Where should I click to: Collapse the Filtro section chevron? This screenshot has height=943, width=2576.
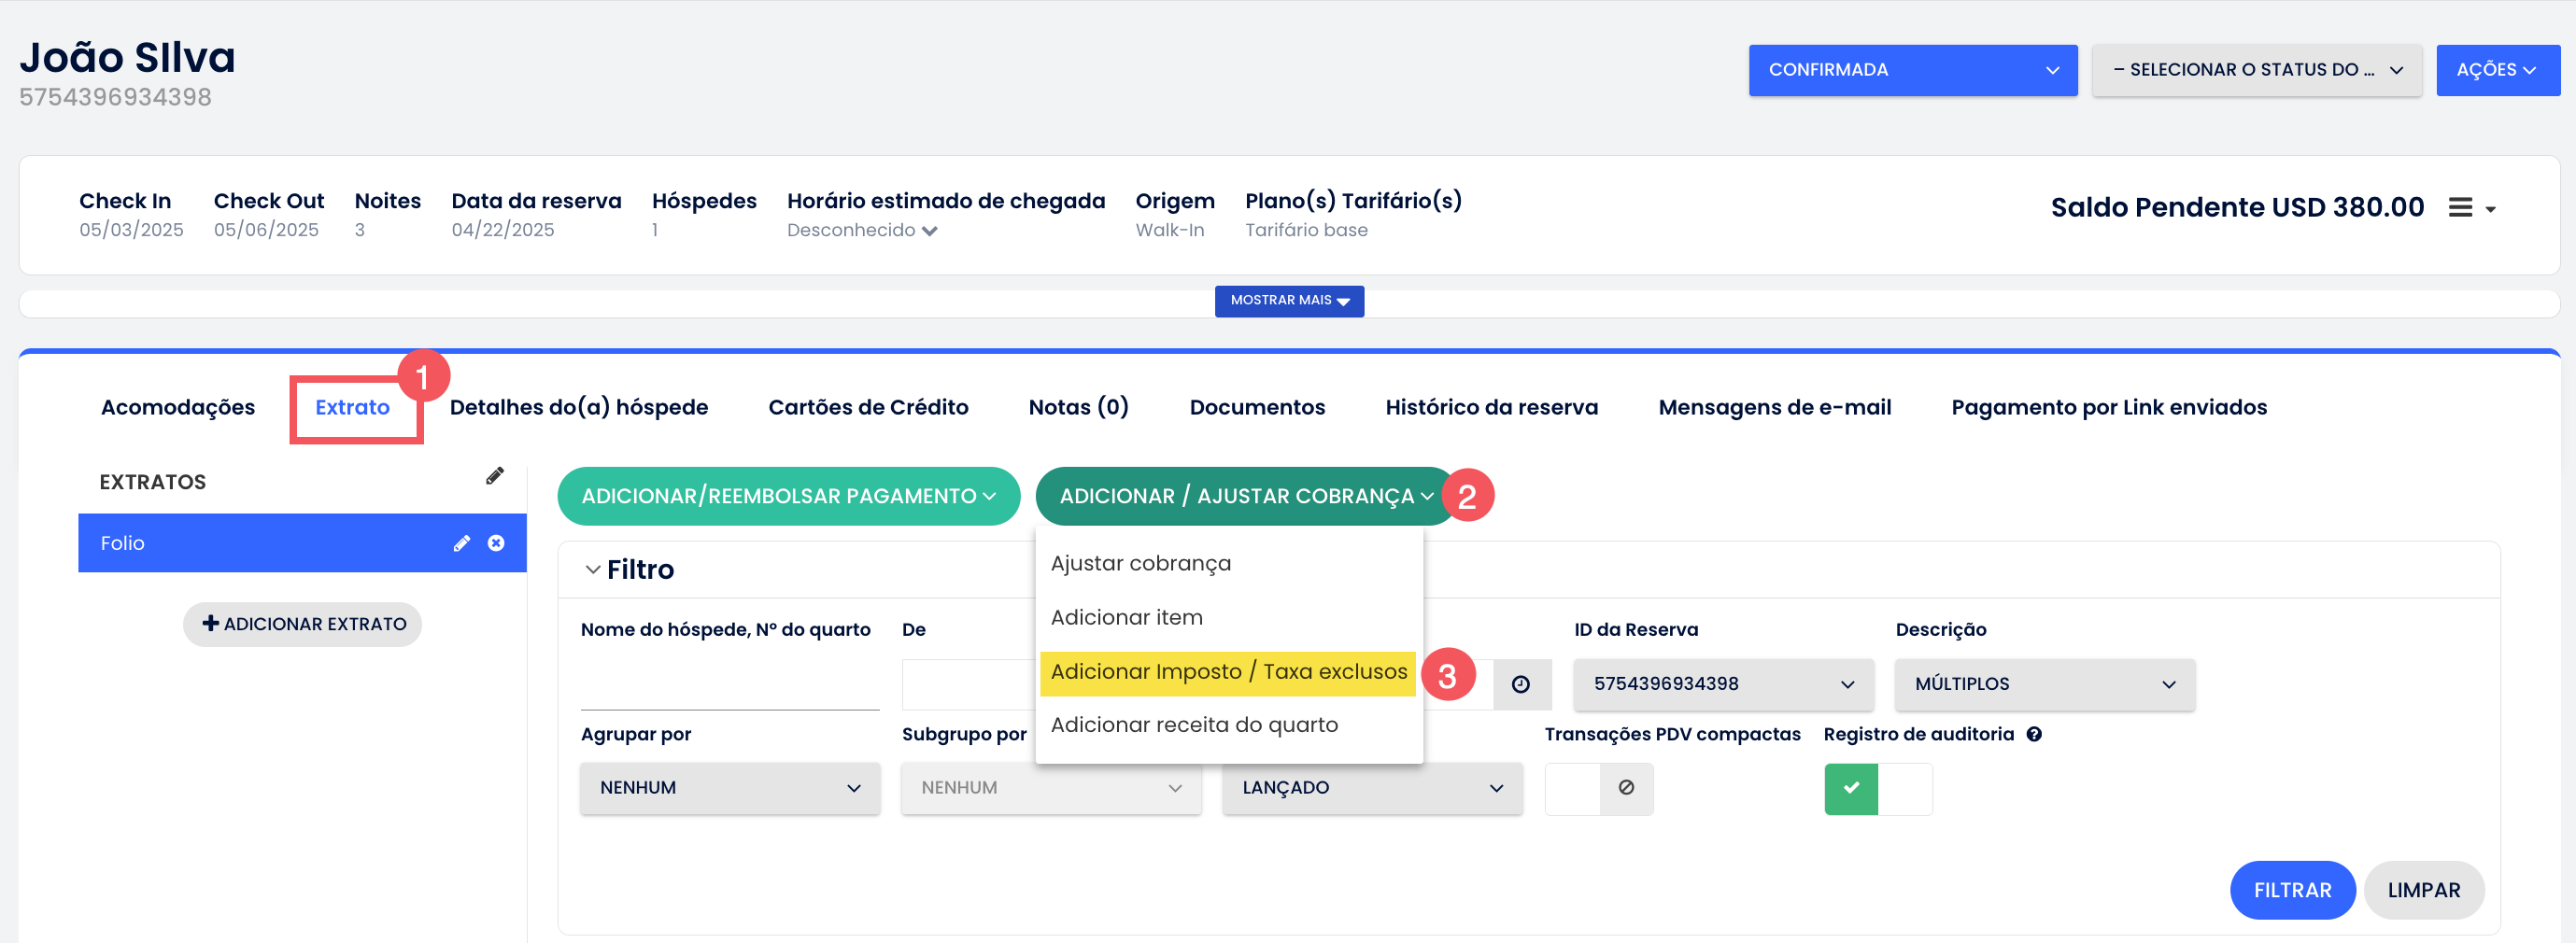pyautogui.click(x=593, y=570)
